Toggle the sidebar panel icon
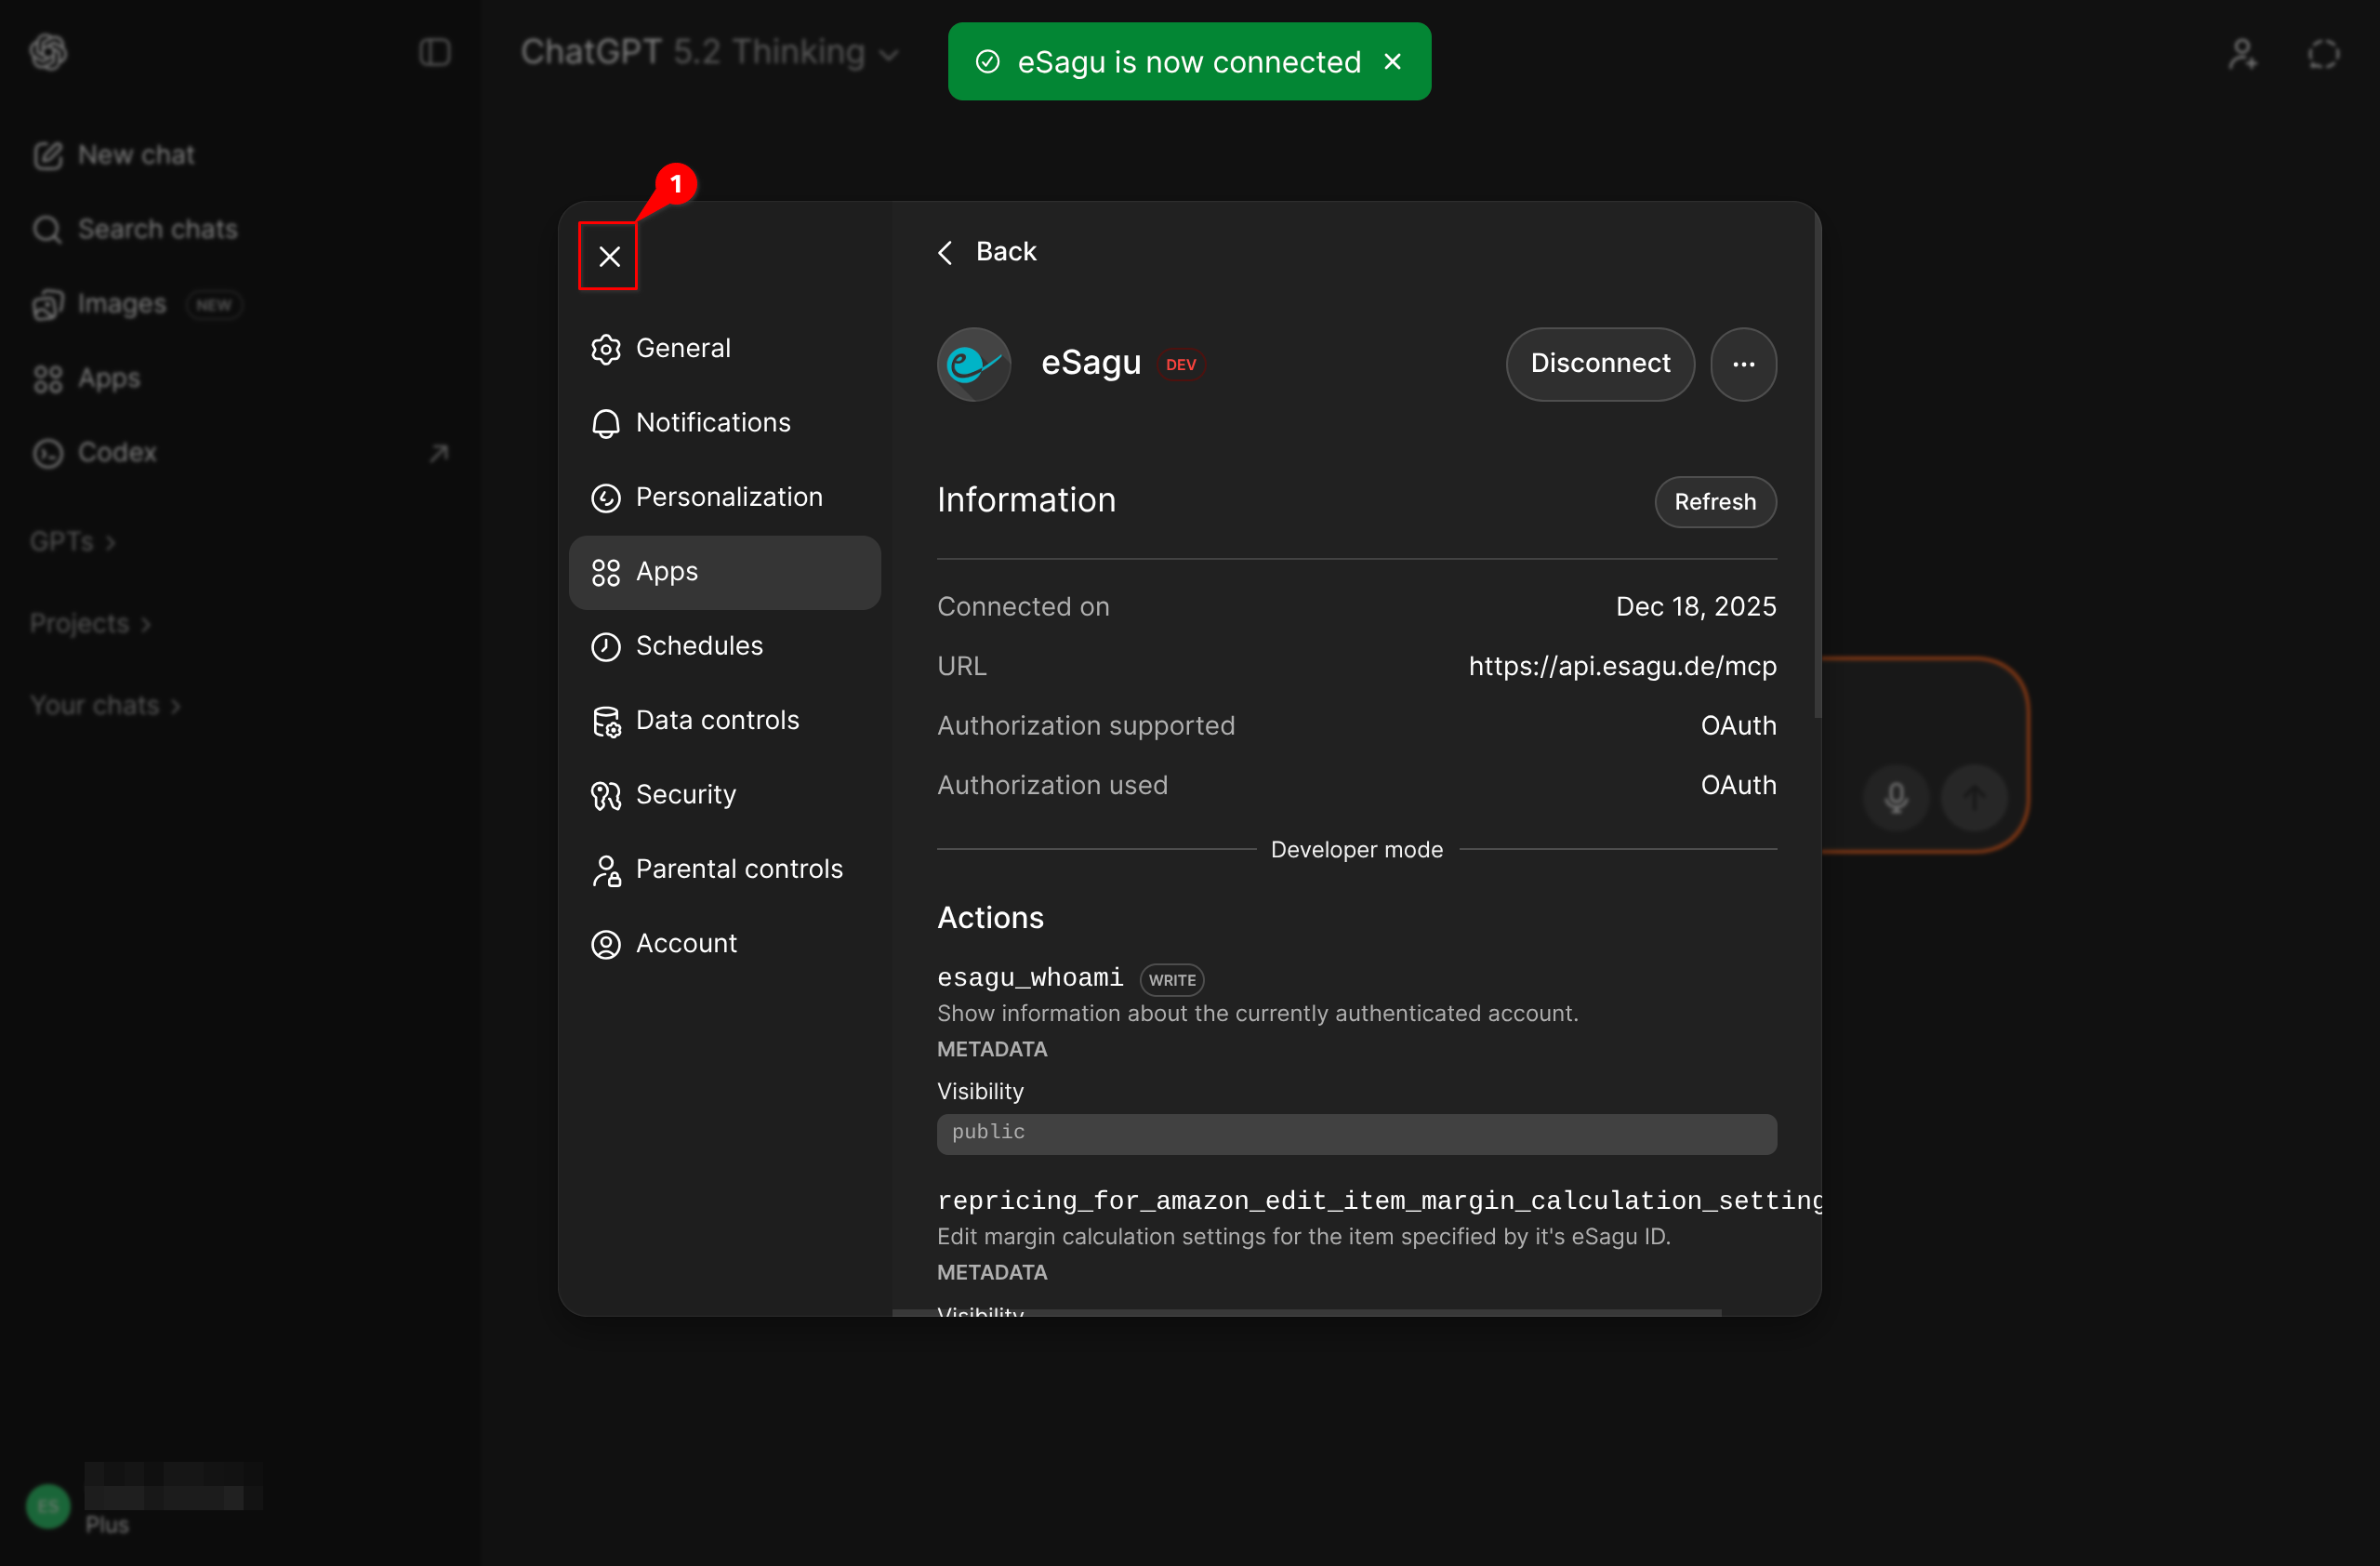 434,52
